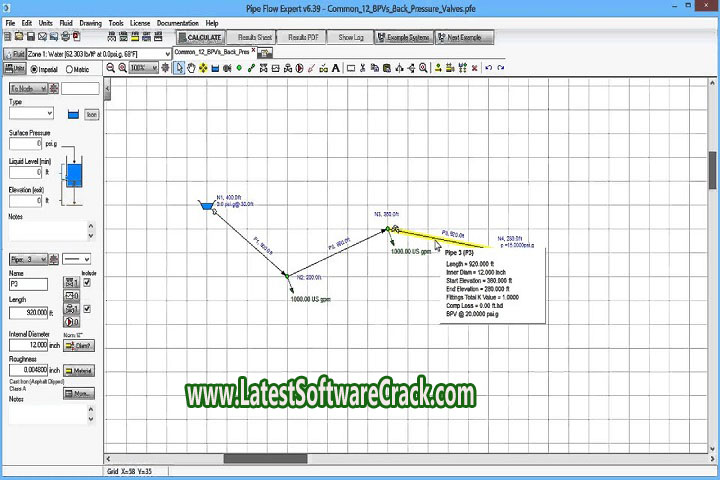
Task: Click the Results PDF button
Action: coord(301,37)
